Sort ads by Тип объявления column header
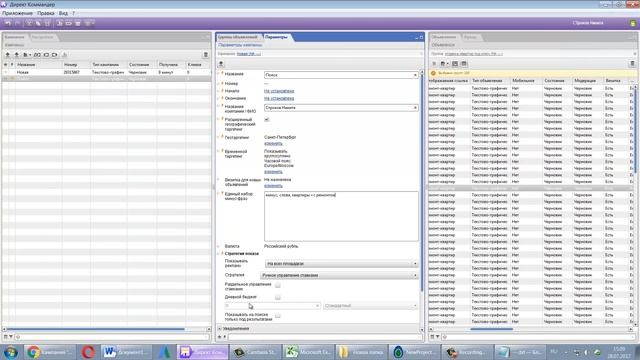The width and height of the screenshot is (640, 360). pos(490,81)
